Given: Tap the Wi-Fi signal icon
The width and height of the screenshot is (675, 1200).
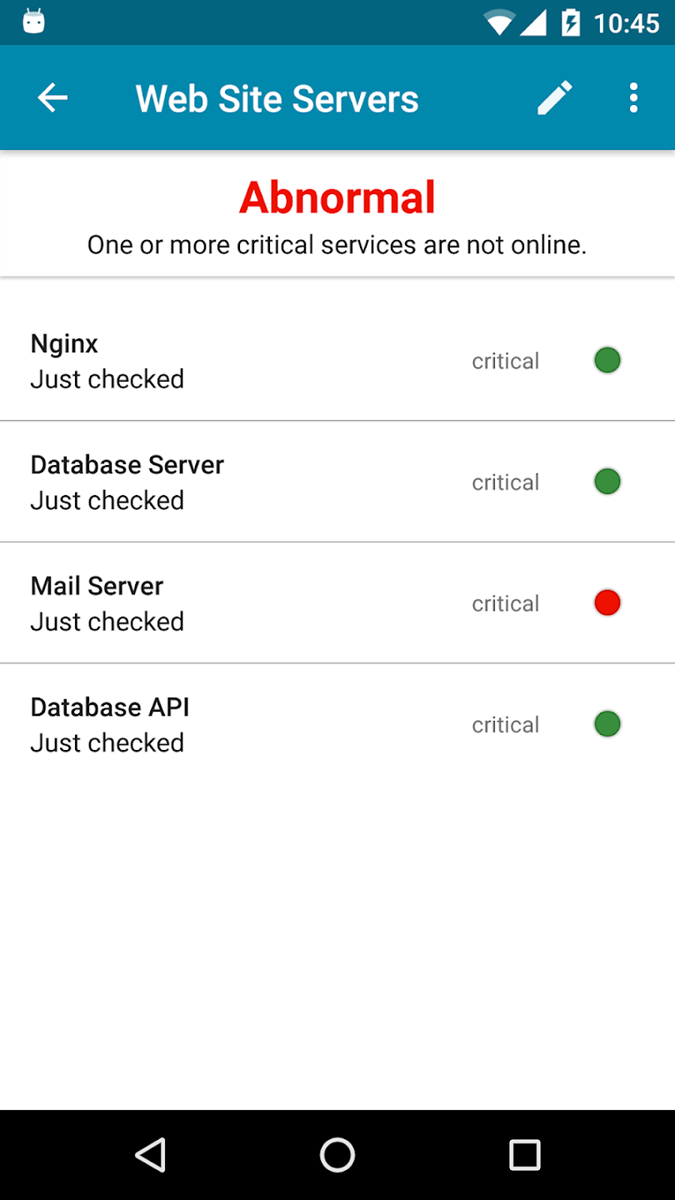Looking at the screenshot, I should tap(499, 22).
